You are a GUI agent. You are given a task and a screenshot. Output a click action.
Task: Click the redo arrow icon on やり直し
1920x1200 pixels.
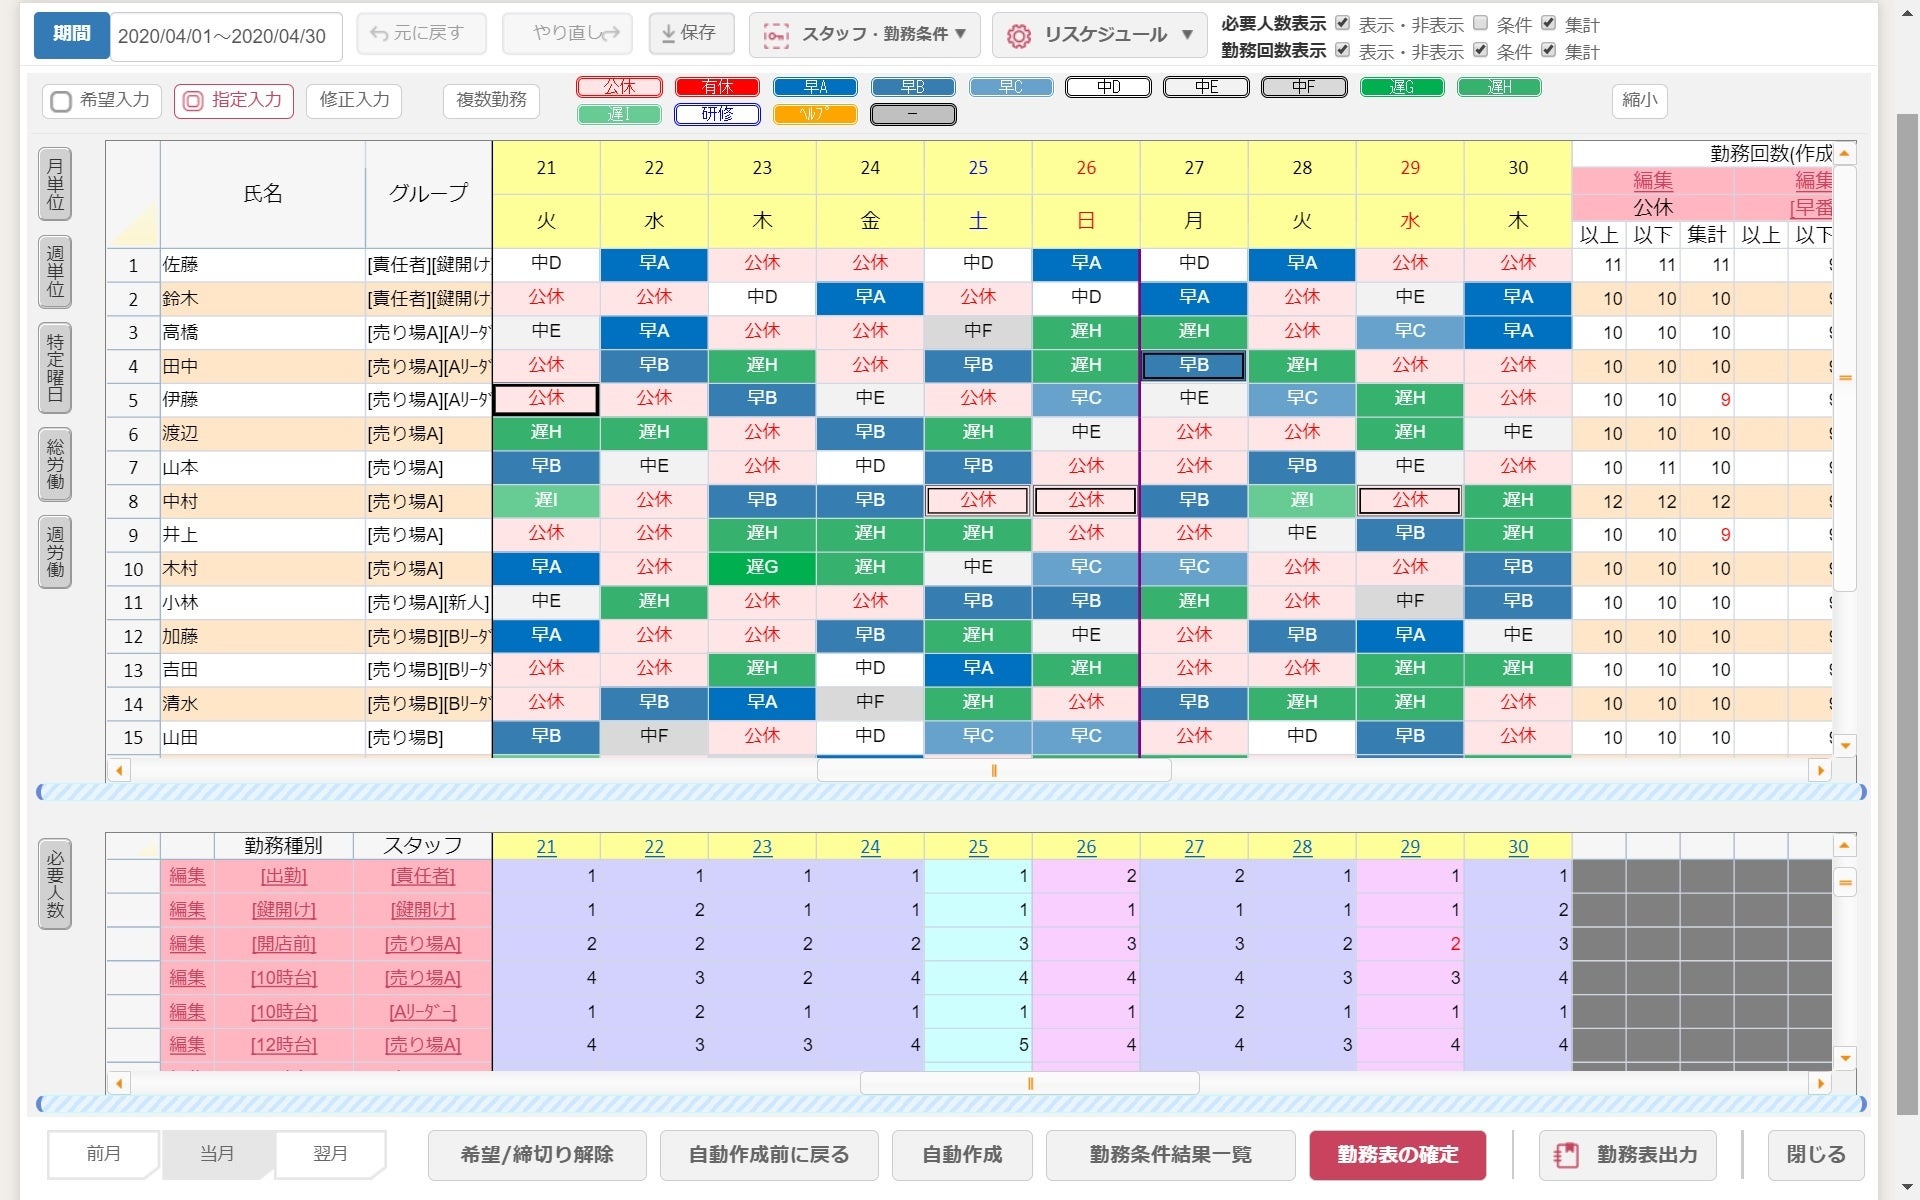coord(611,33)
